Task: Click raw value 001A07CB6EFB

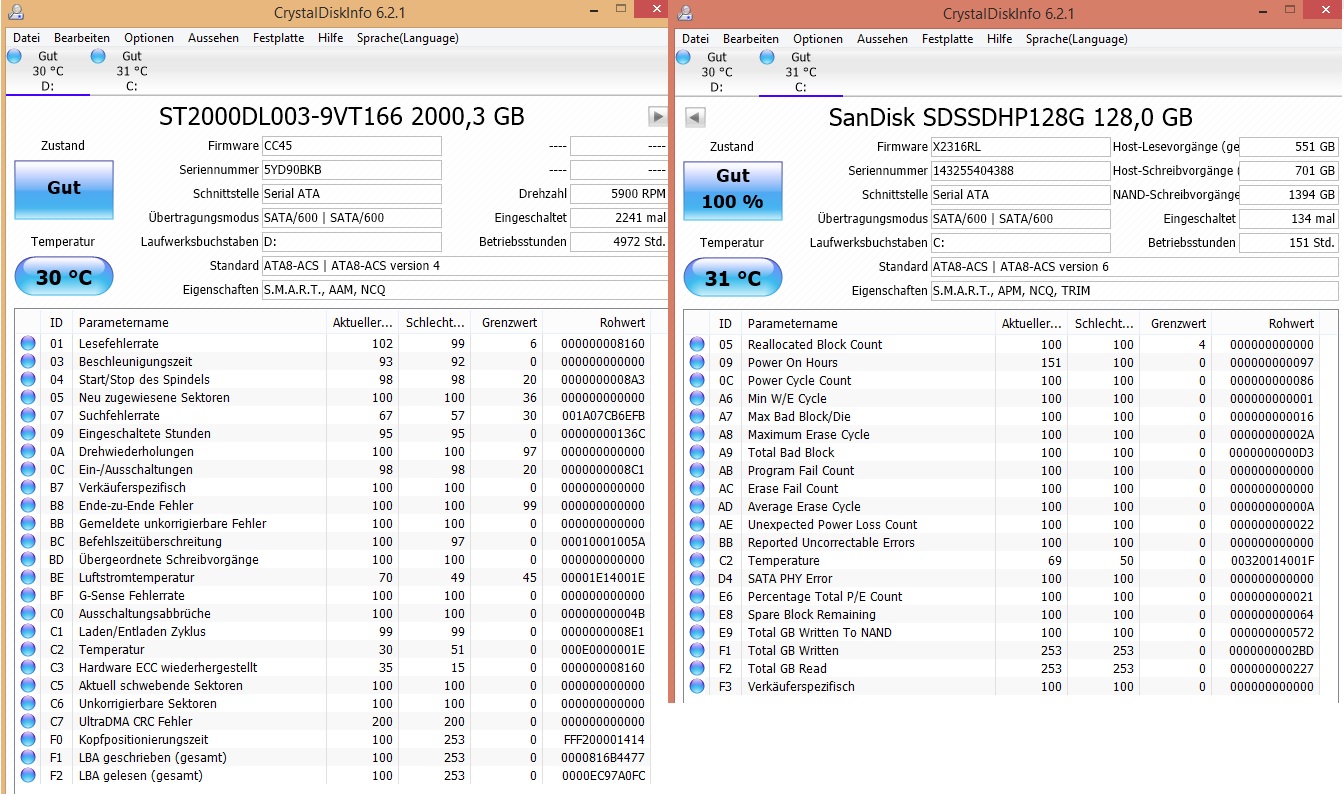Action: click(603, 416)
